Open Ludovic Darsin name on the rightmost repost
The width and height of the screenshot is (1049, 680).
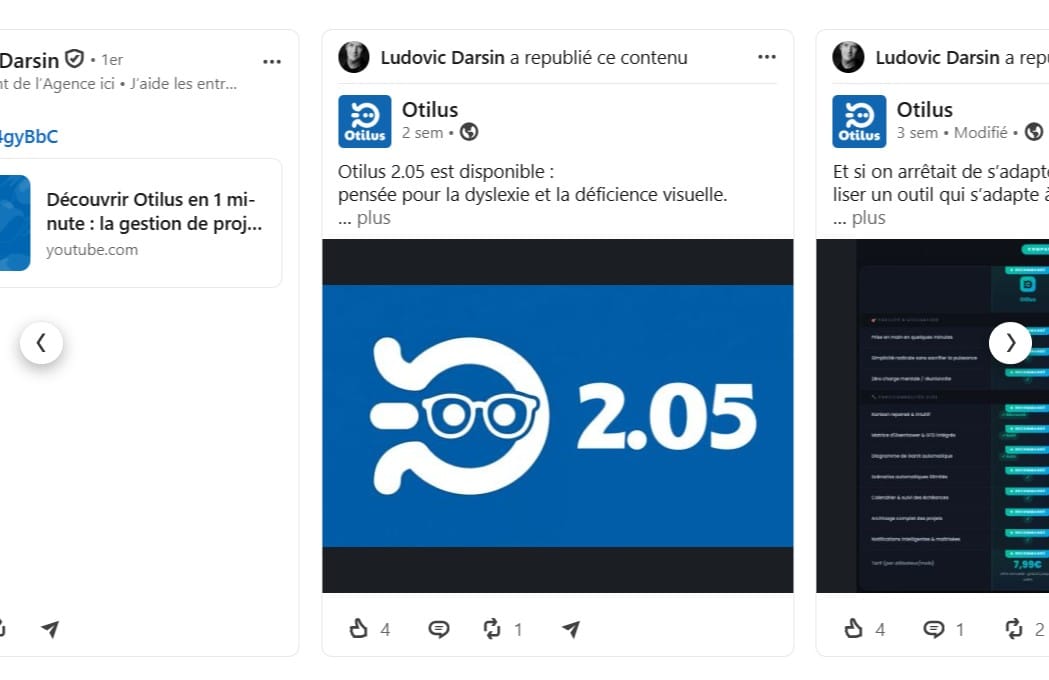point(937,58)
